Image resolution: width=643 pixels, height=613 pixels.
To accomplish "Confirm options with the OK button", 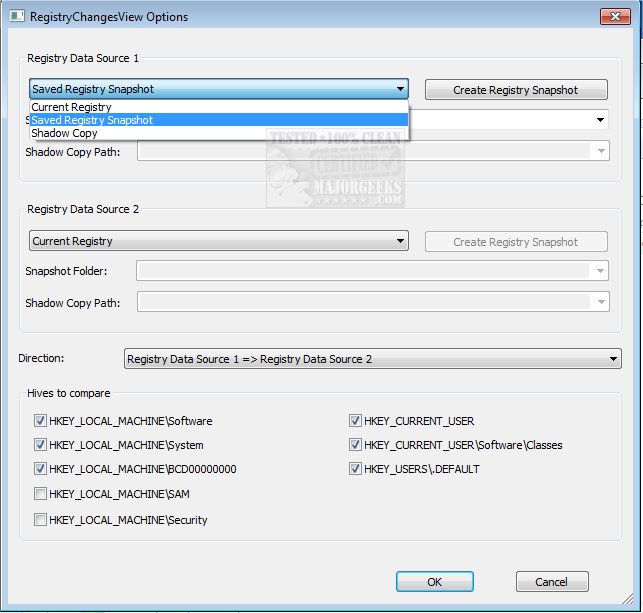I will [x=435, y=581].
